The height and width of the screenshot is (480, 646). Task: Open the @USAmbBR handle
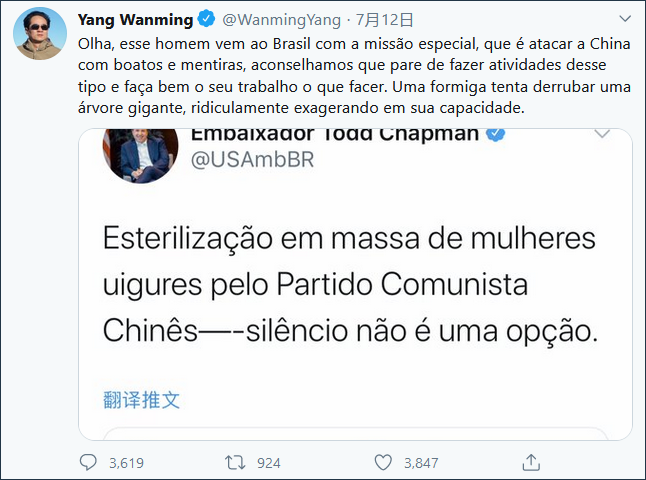click(x=252, y=160)
